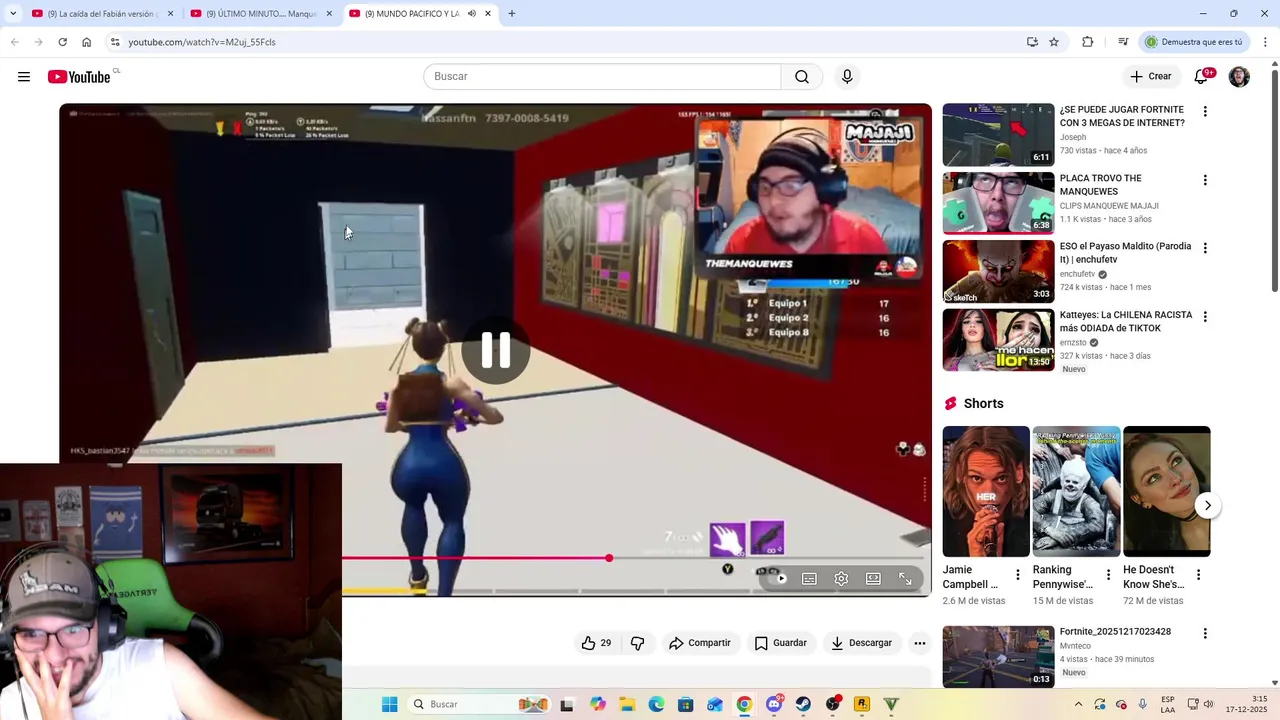Open File Explorer from the taskbar
Image resolution: width=1280 pixels, height=720 pixels.
pos(627,704)
